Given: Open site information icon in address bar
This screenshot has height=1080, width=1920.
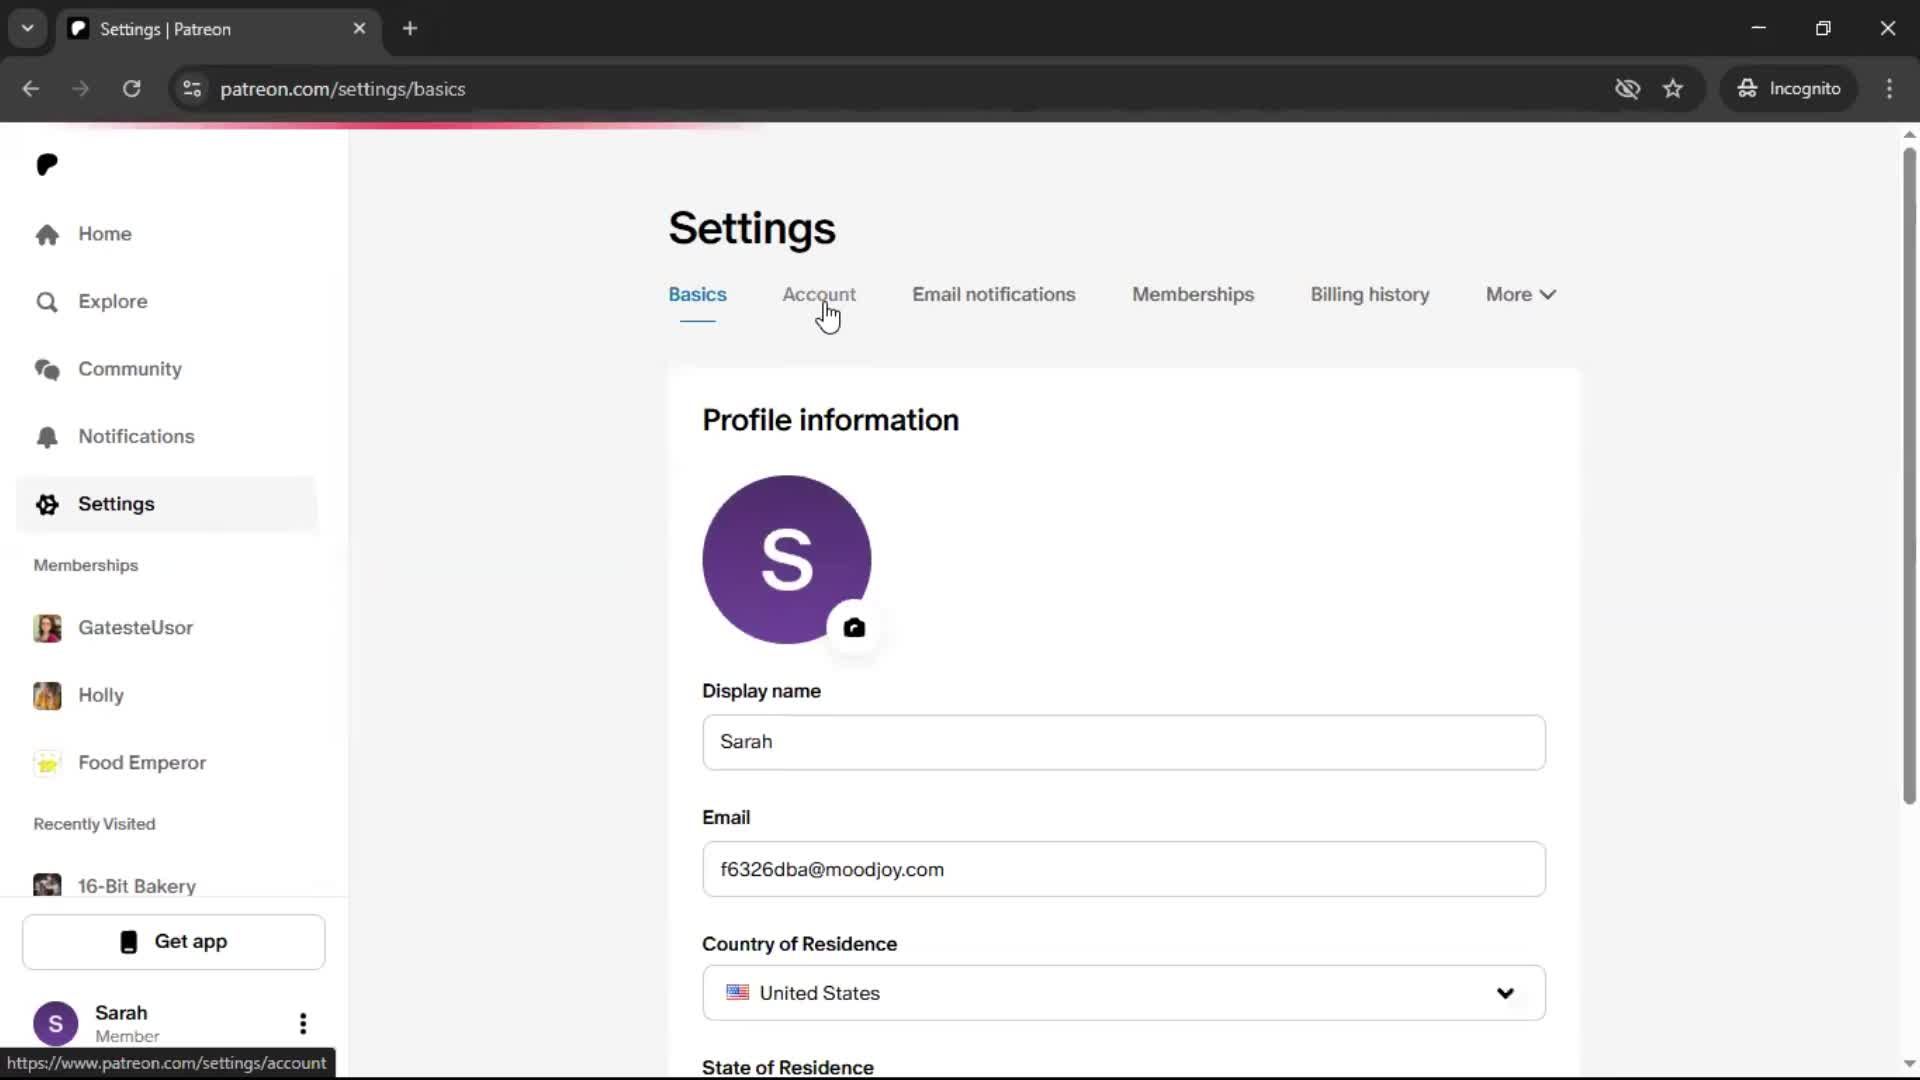Looking at the screenshot, I should [192, 89].
